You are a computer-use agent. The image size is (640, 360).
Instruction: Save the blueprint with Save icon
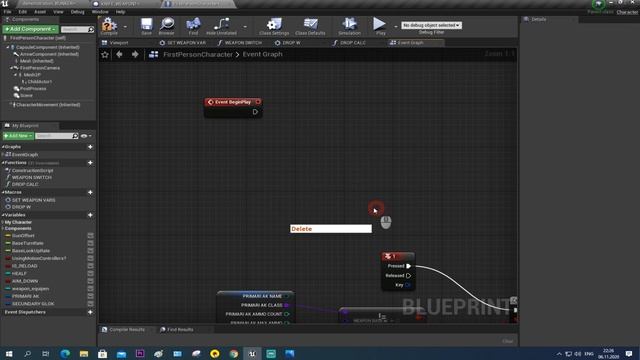click(x=146, y=25)
